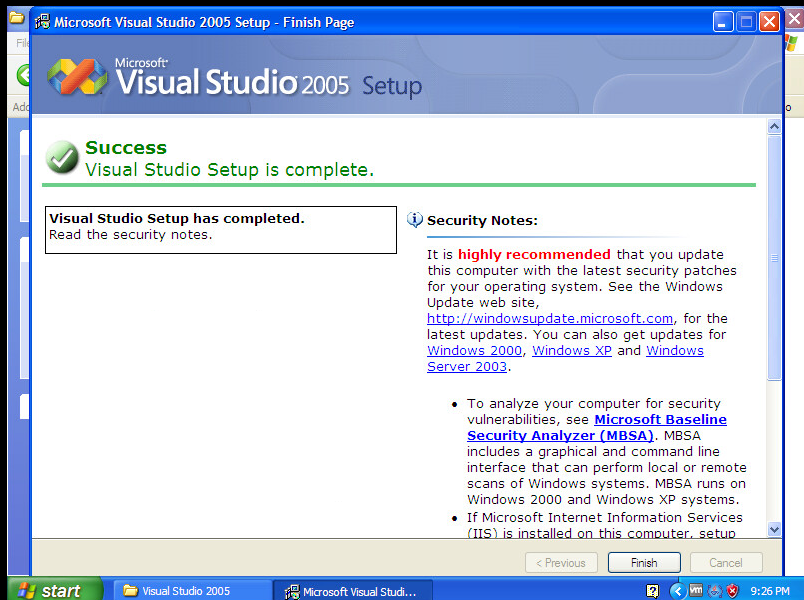
Task: Click the green back arrow in the Explorer window
Action: tap(23, 75)
